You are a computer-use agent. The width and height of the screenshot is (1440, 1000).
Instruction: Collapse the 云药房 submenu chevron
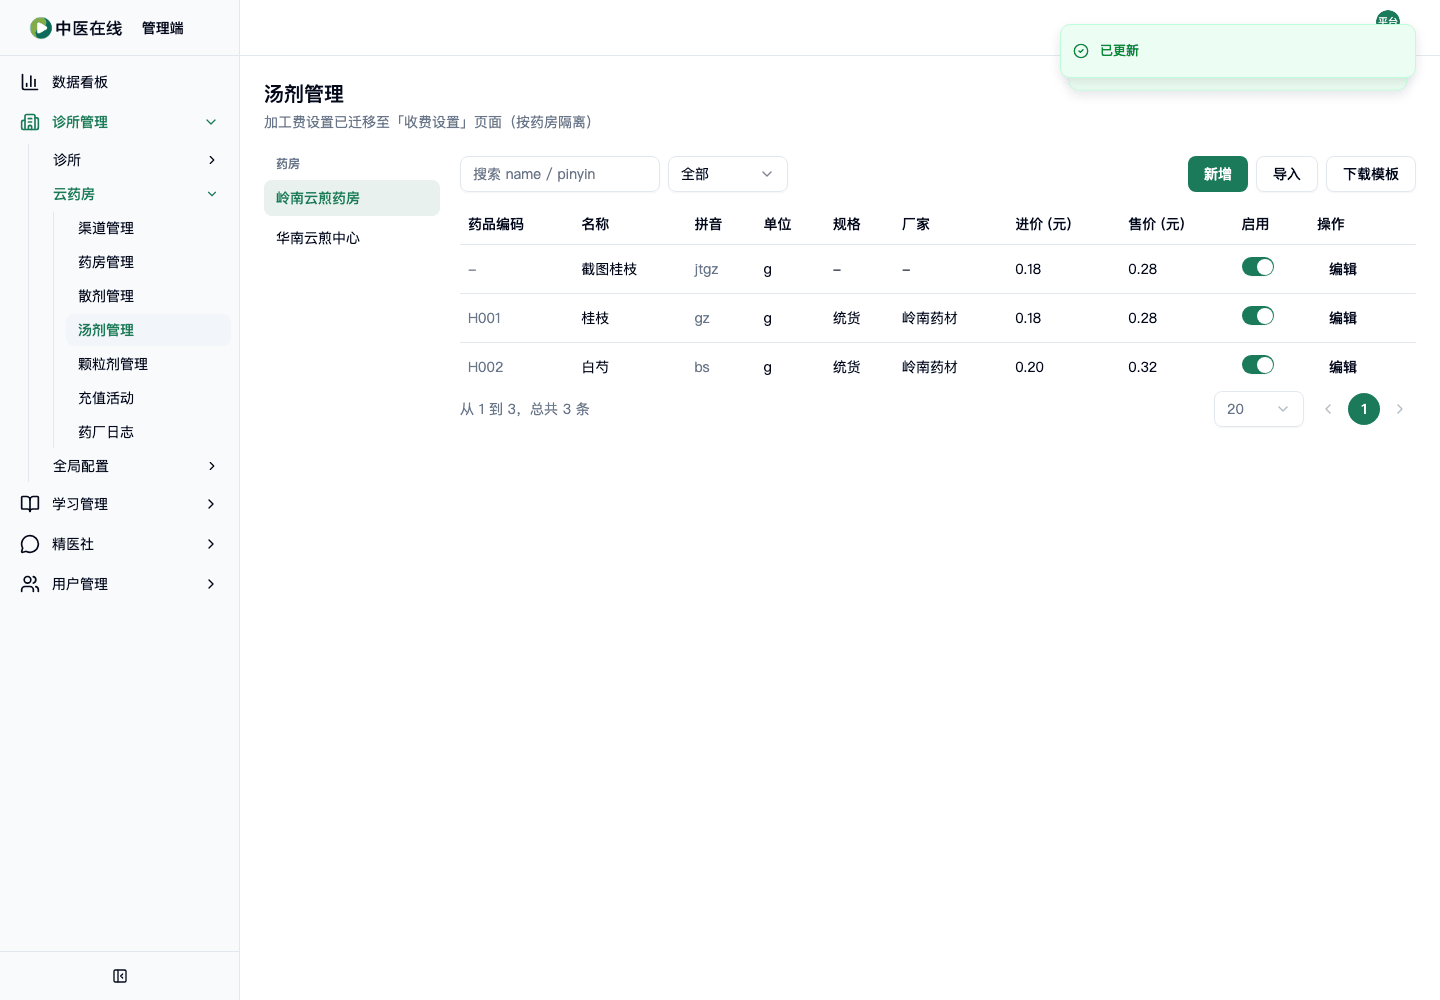click(x=211, y=194)
